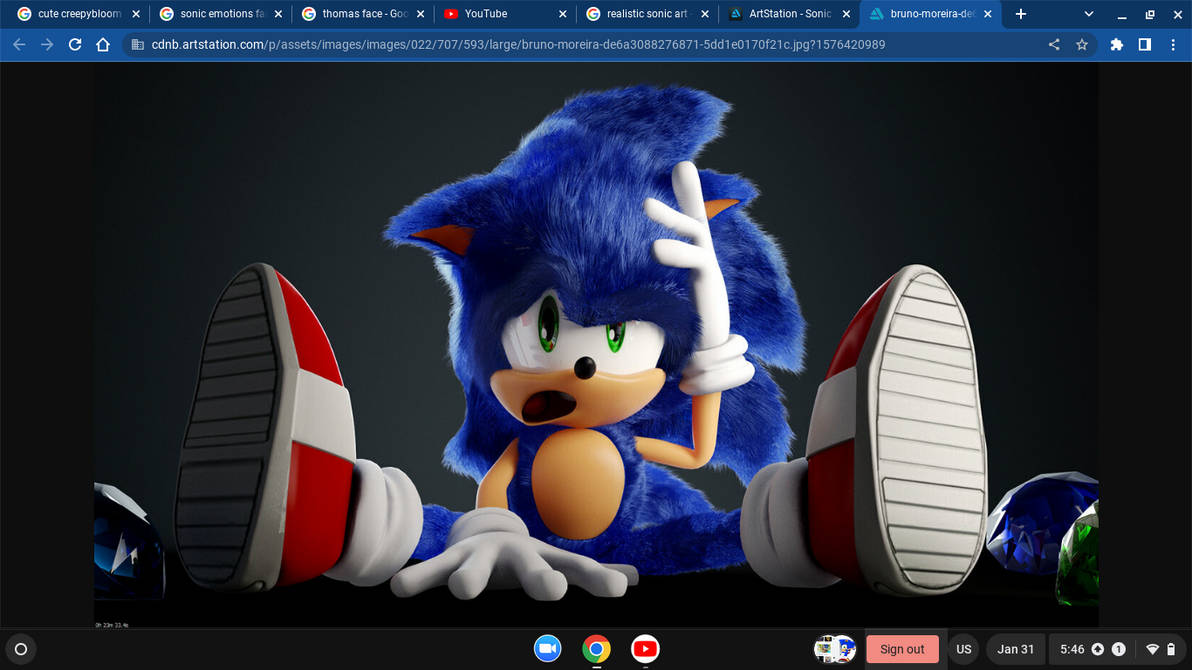The height and width of the screenshot is (670, 1192).
Task: Reload the current page
Action: pos(74,45)
